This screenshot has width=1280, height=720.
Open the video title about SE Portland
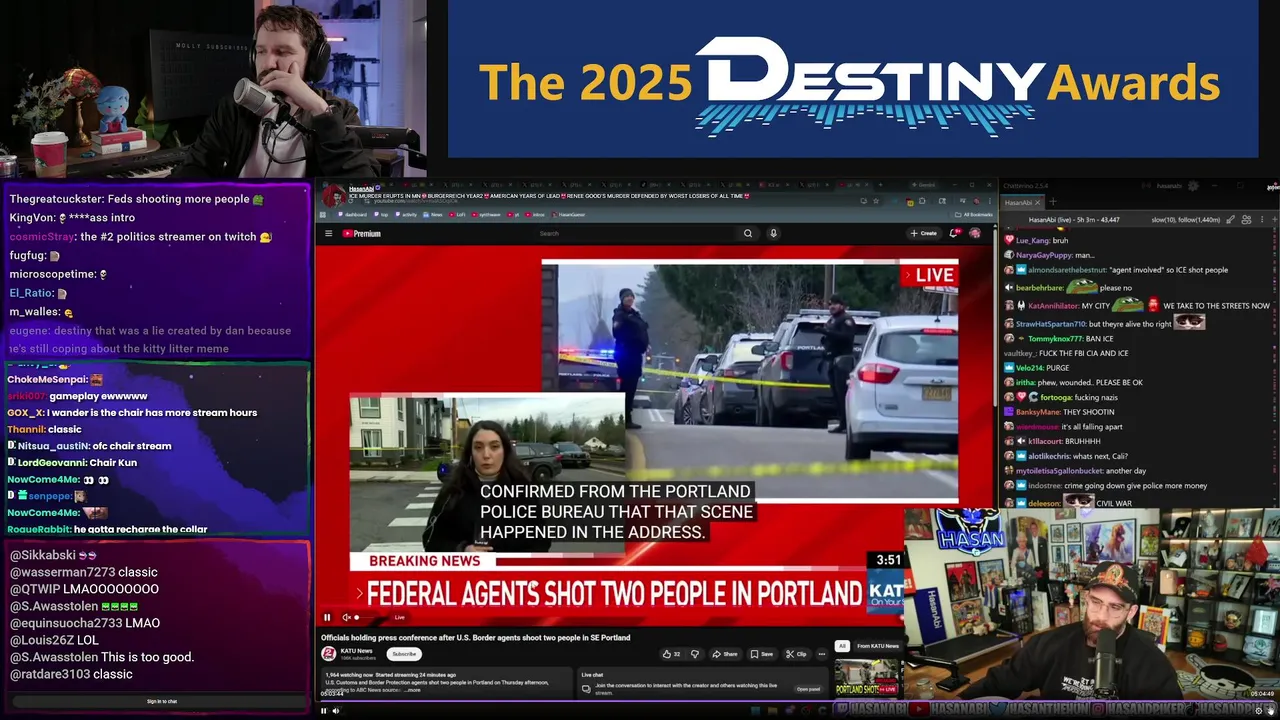click(x=475, y=637)
